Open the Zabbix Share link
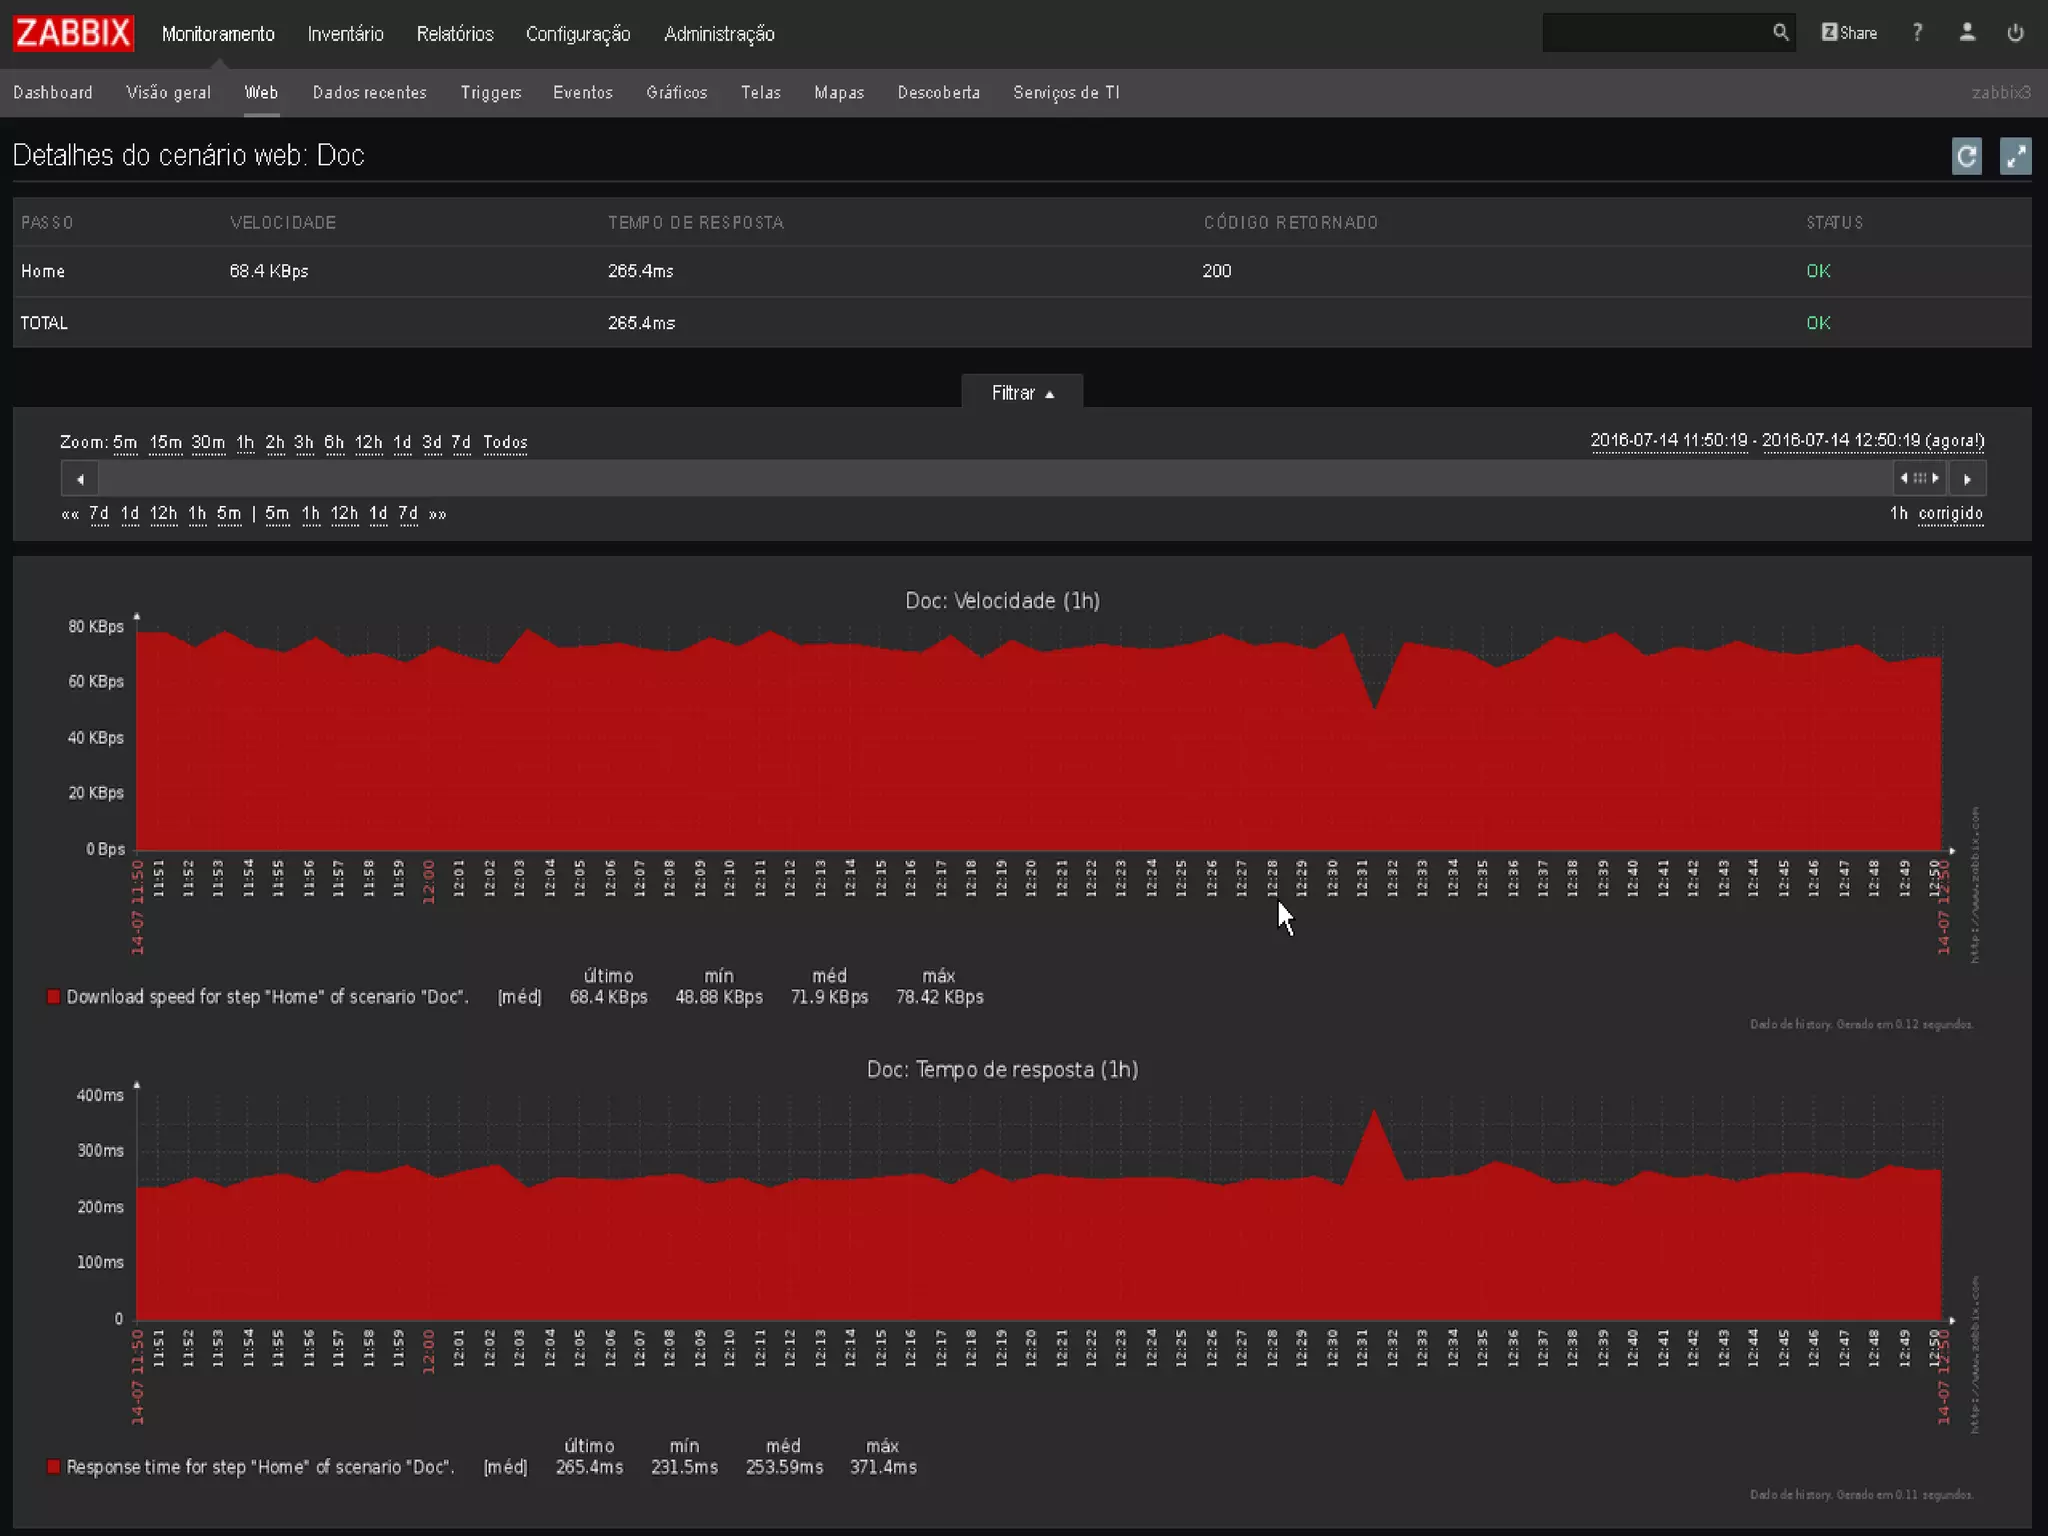Viewport: 2048px width, 1536px height. click(1849, 33)
